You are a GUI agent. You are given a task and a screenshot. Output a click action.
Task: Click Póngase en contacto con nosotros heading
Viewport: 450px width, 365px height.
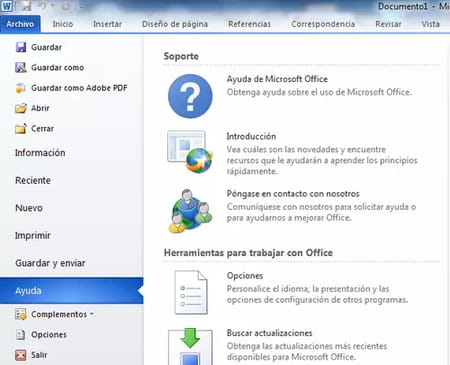click(293, 194)
